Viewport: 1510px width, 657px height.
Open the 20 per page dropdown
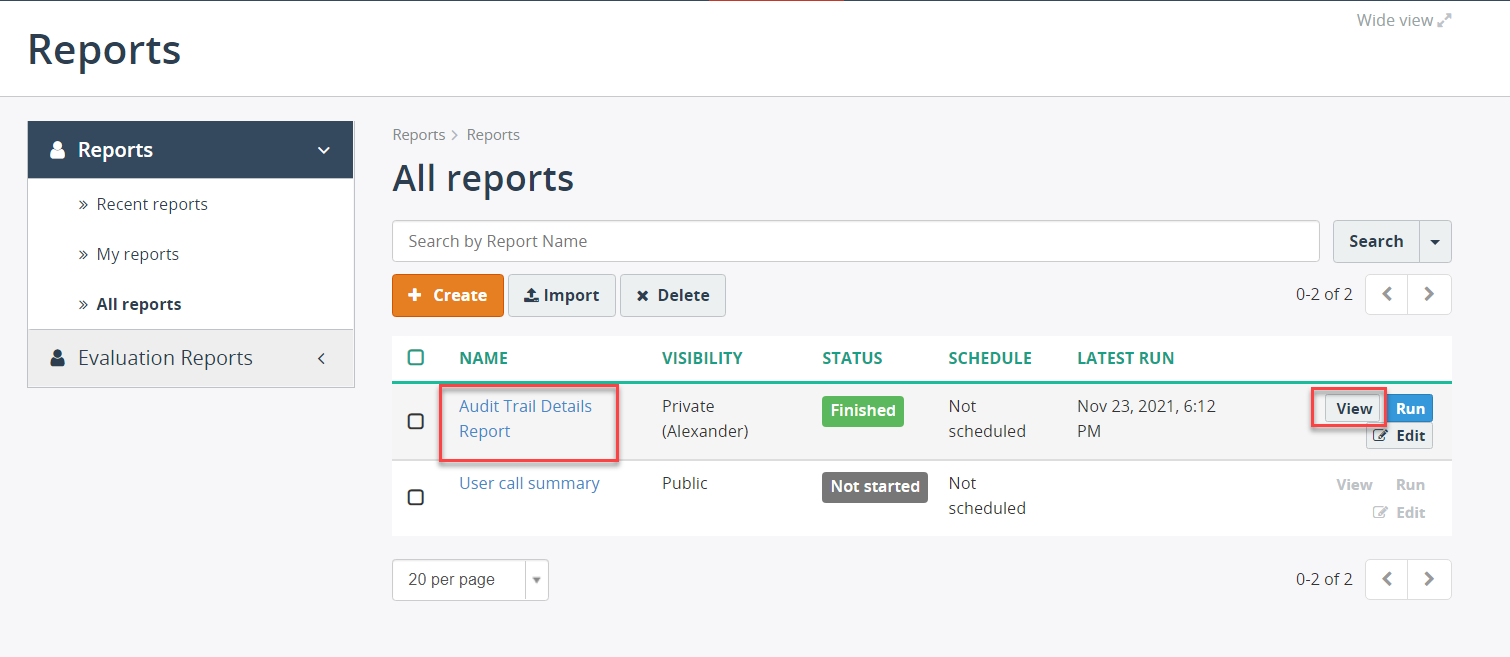(x=470, y=580)
